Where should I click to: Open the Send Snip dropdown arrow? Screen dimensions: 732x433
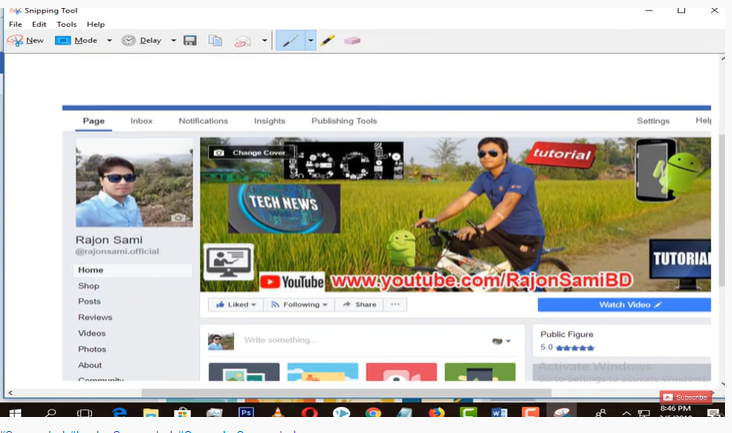pyautogui.click(x=264, y=41)
